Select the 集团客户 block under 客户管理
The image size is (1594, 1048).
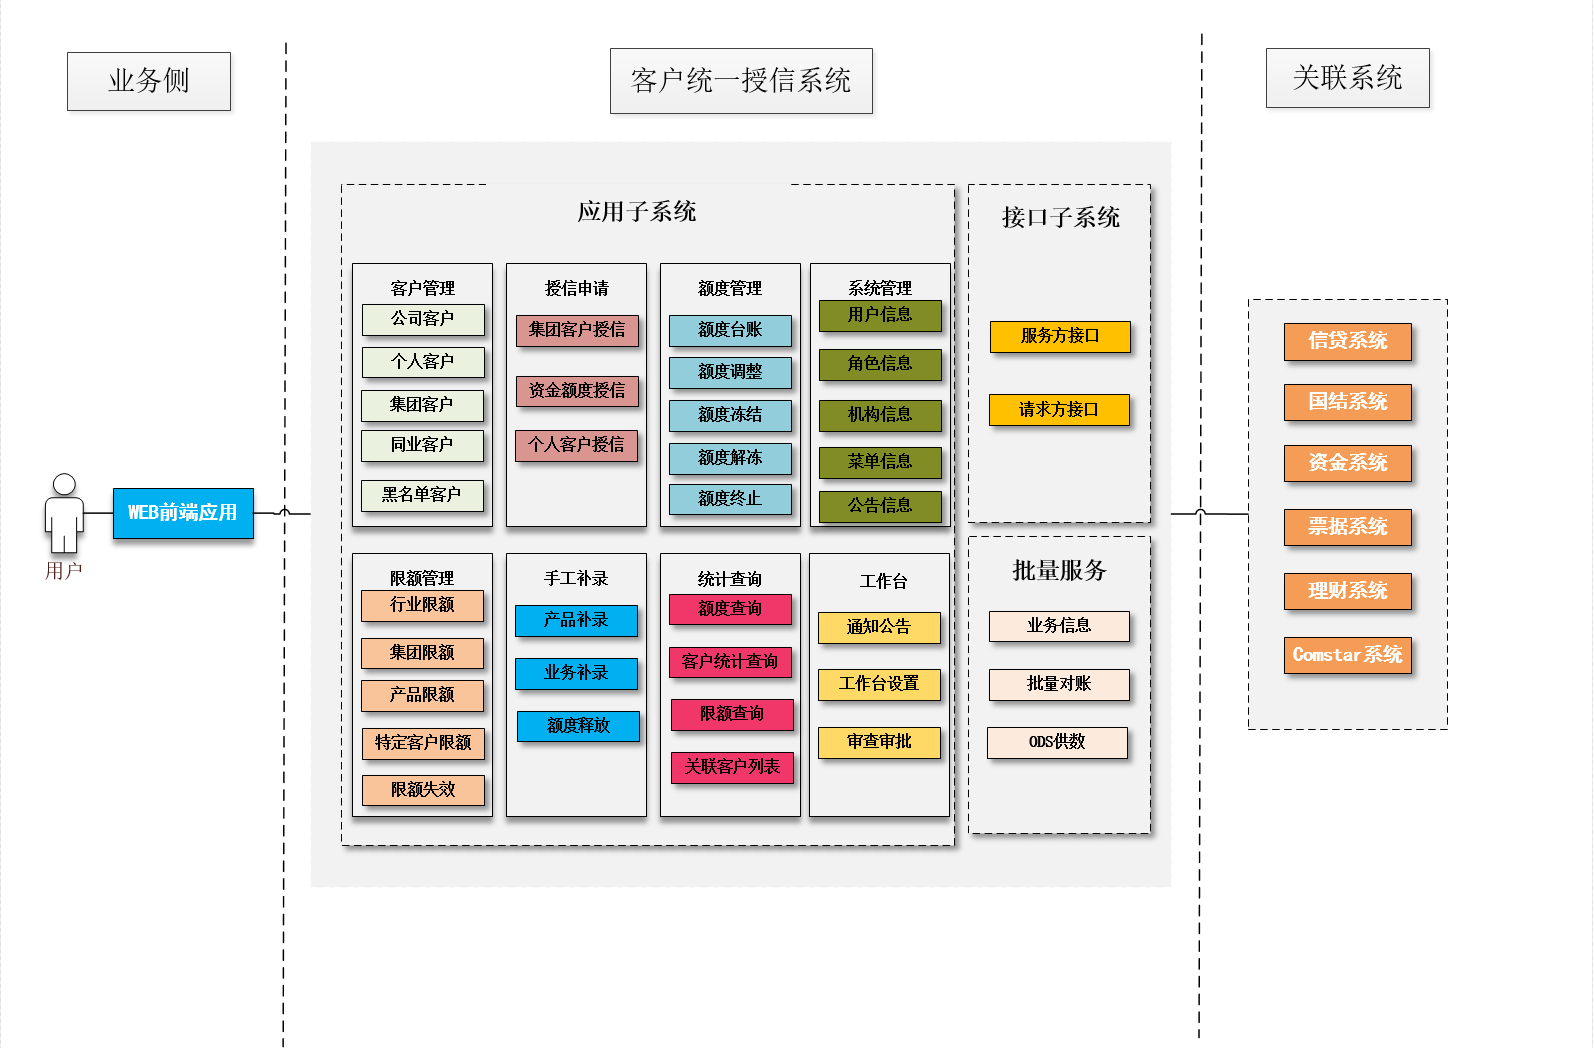coord(422,405)
